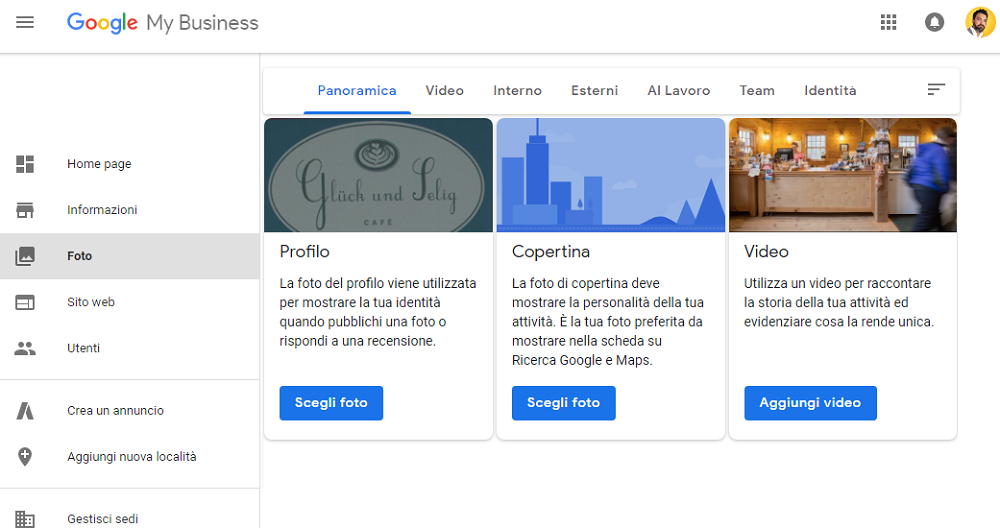
Task: Click the Crea un annuncio Ads icon
Action: [25, 411]
